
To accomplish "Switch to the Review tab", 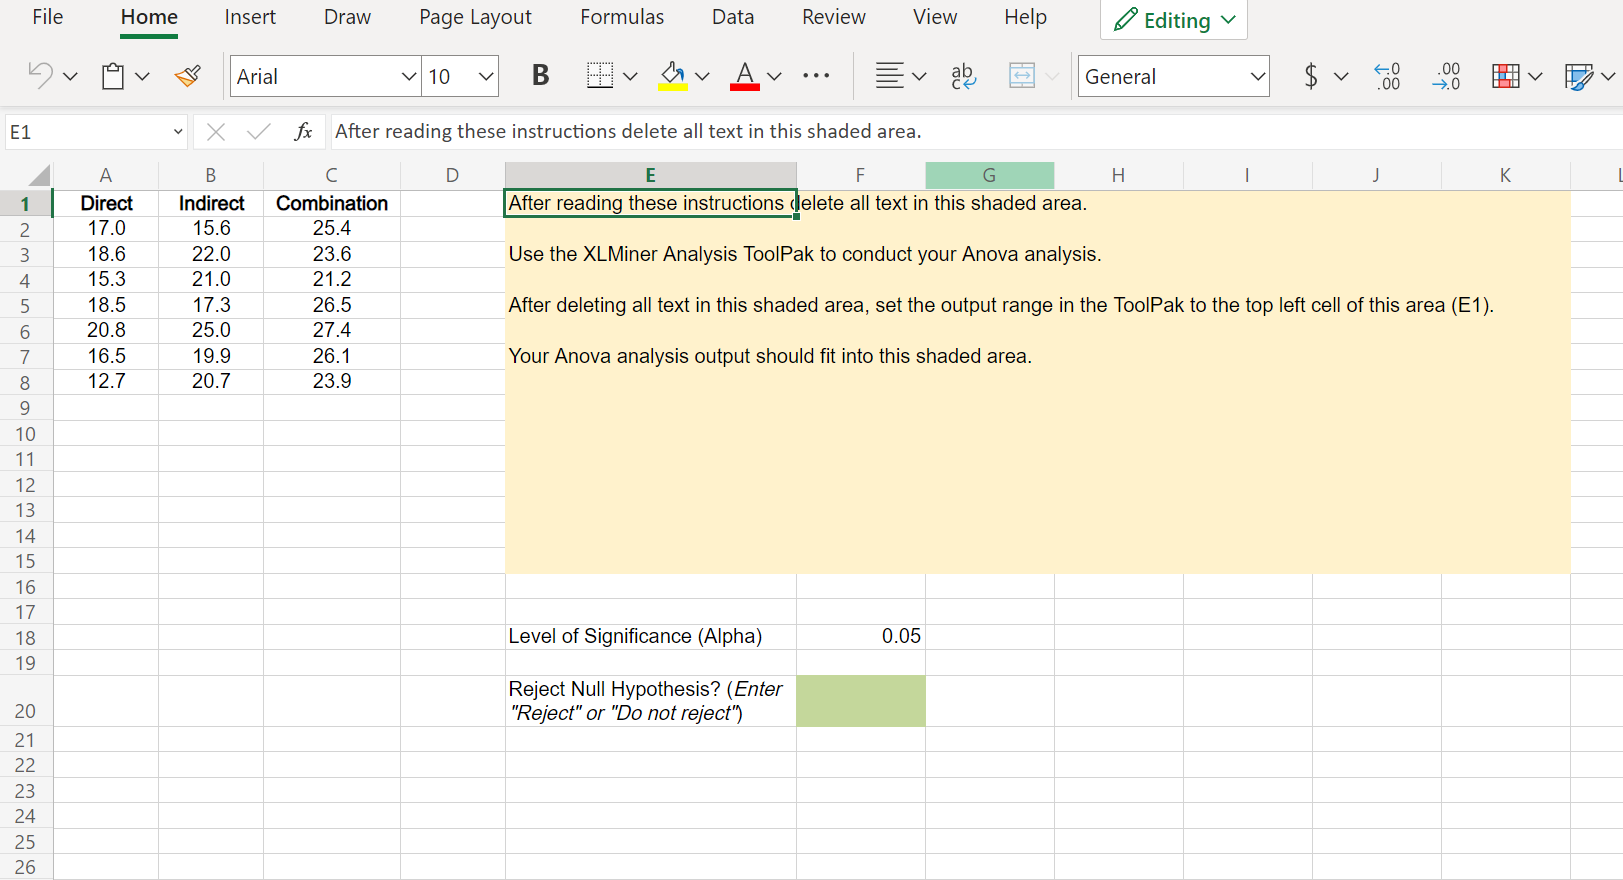I will 834,17.
